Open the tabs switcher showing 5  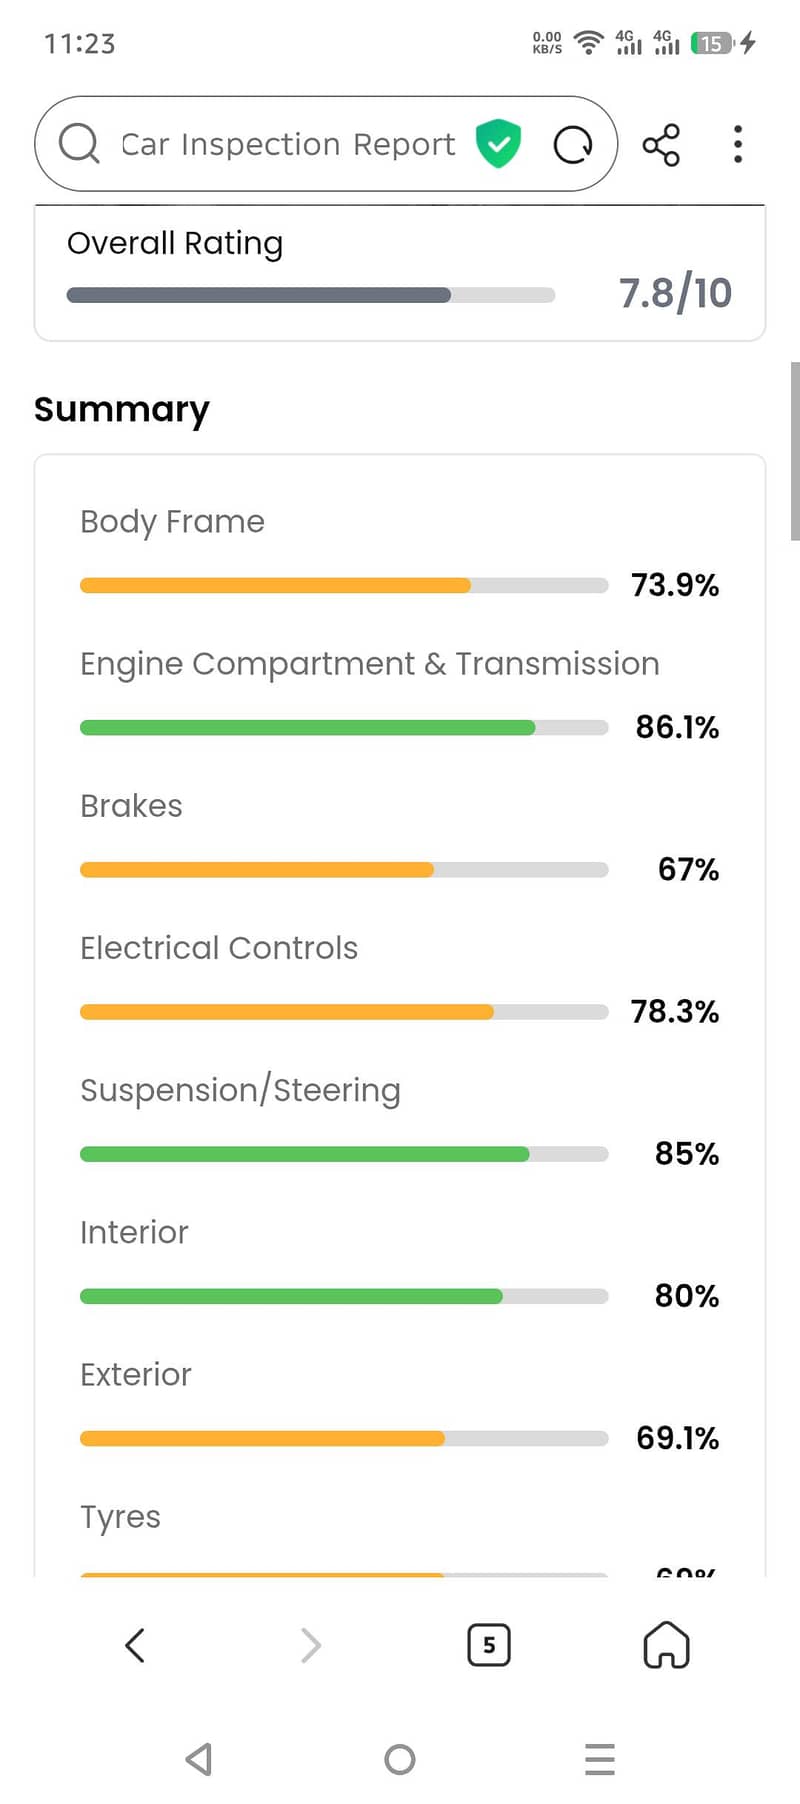pos(489,1645)
